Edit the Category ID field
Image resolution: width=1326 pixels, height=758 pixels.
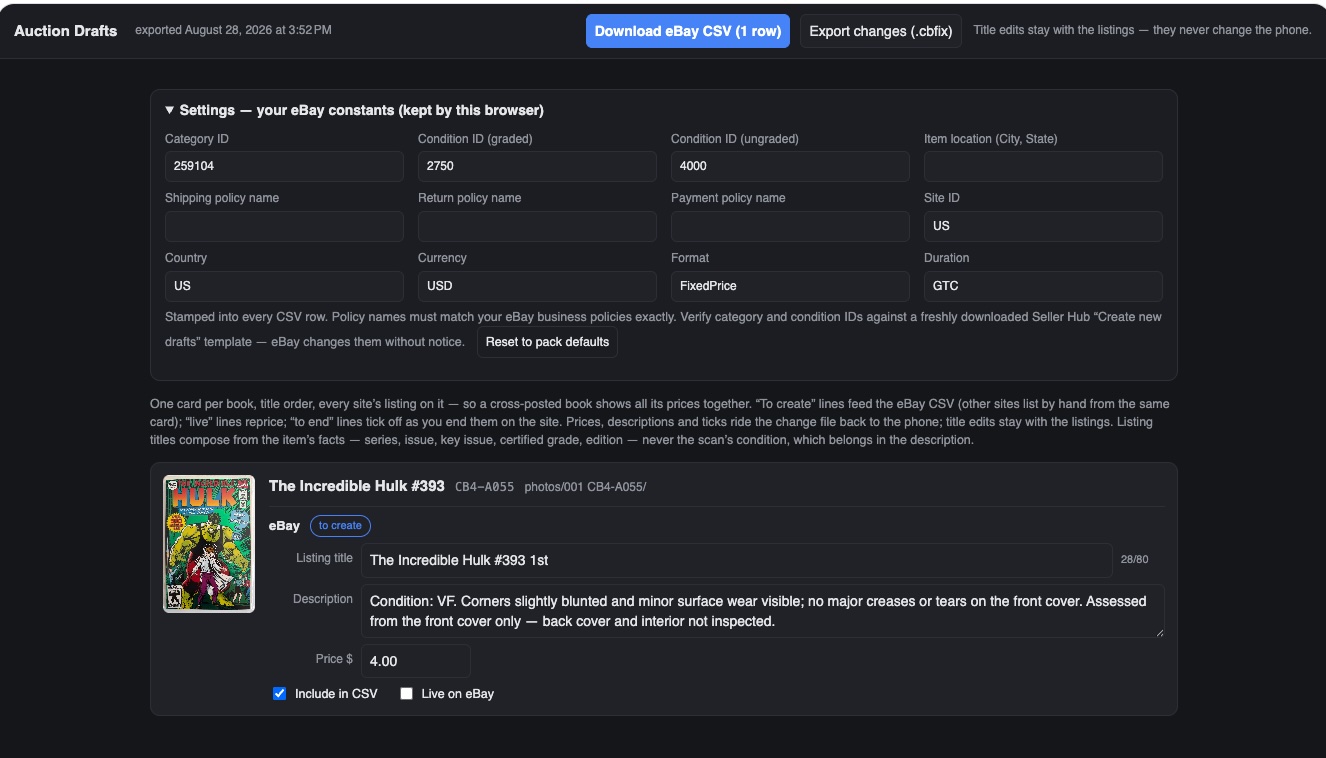click(x=284, y=166)
